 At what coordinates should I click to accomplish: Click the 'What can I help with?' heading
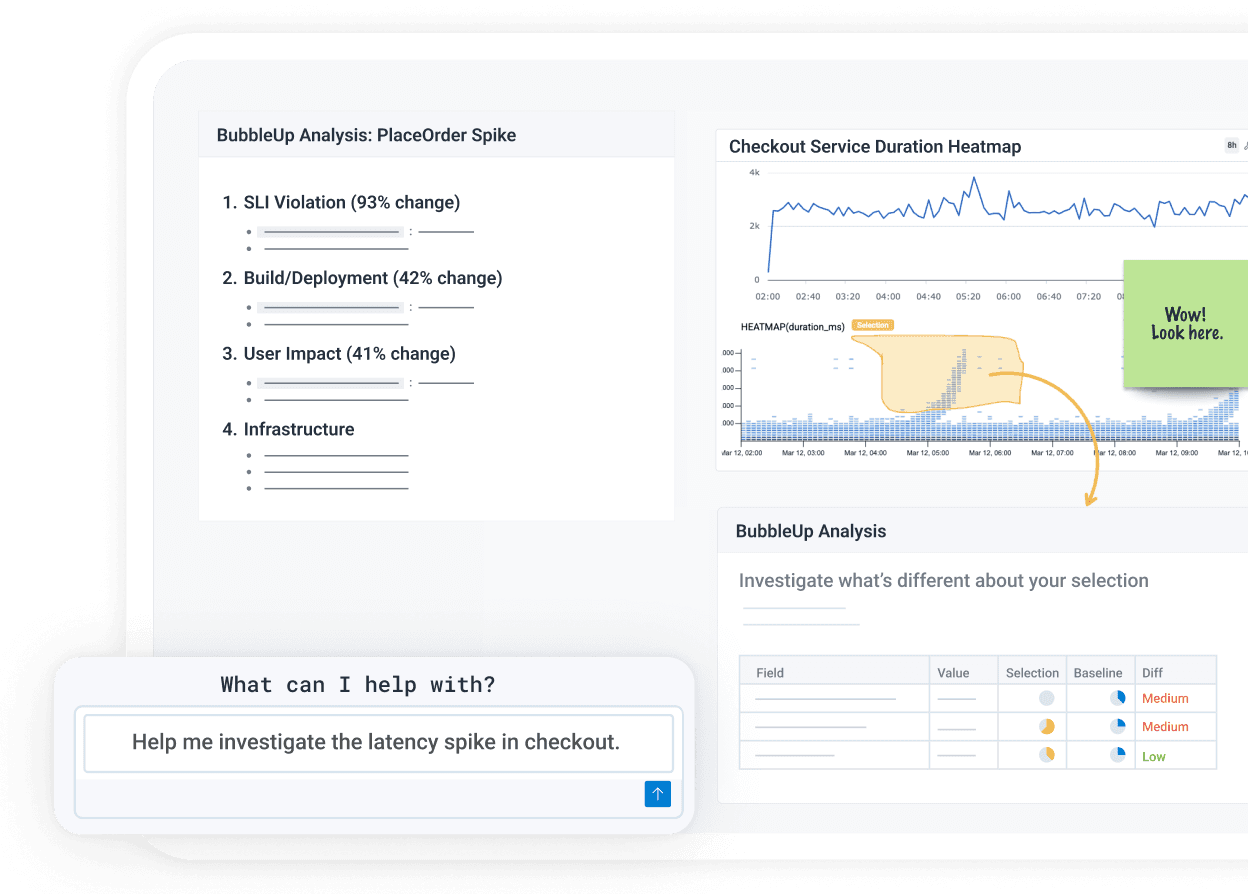(x=358, y=685)
